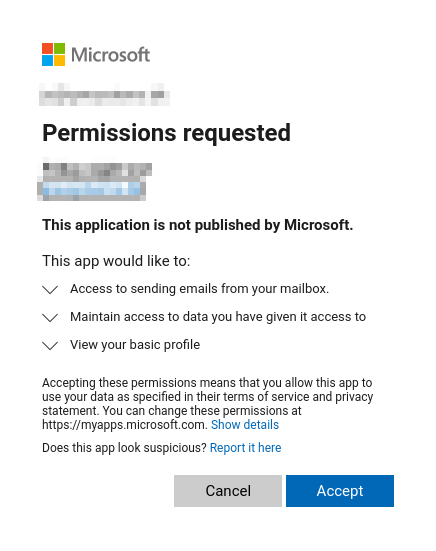Click Maintain access to data permission text
The width and height of the screenshot is (436, 551).
218,317
